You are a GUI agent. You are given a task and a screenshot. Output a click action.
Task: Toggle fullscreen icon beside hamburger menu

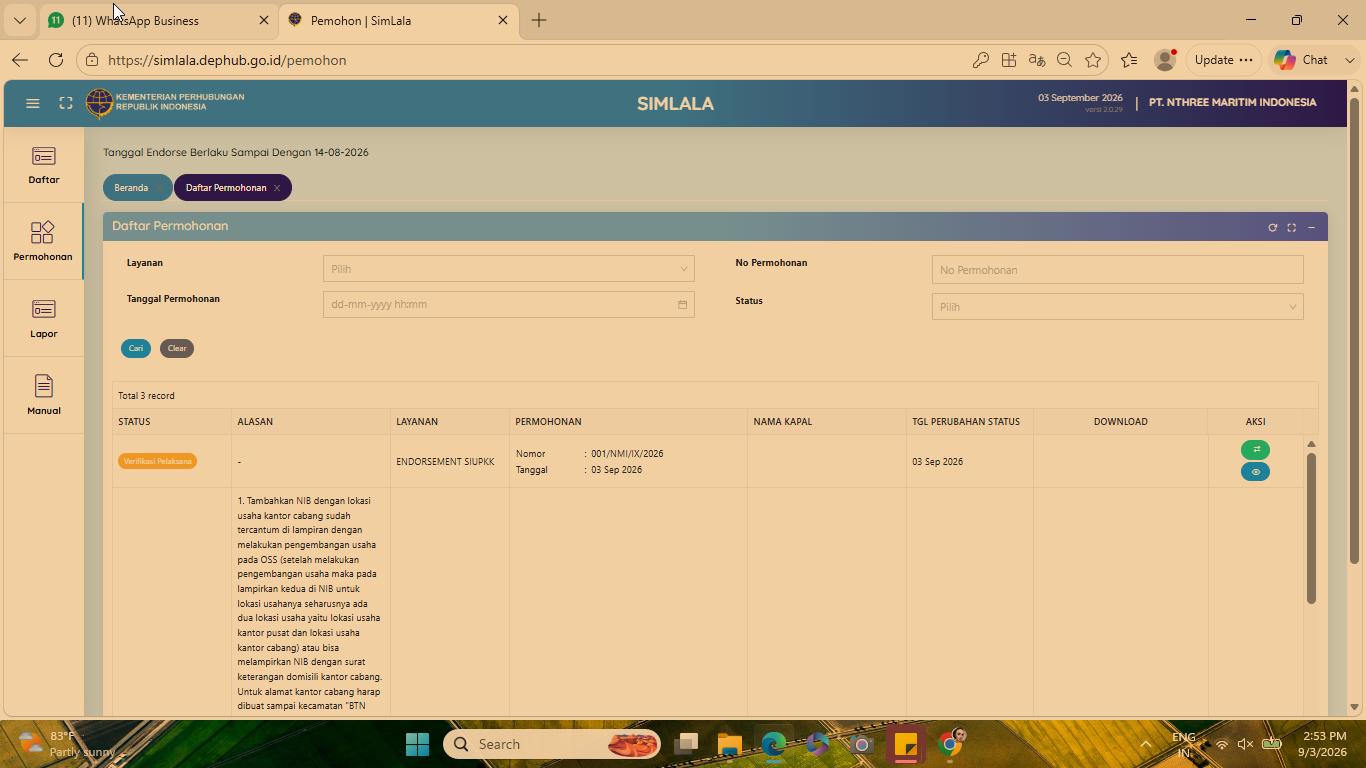coord(66,103)
